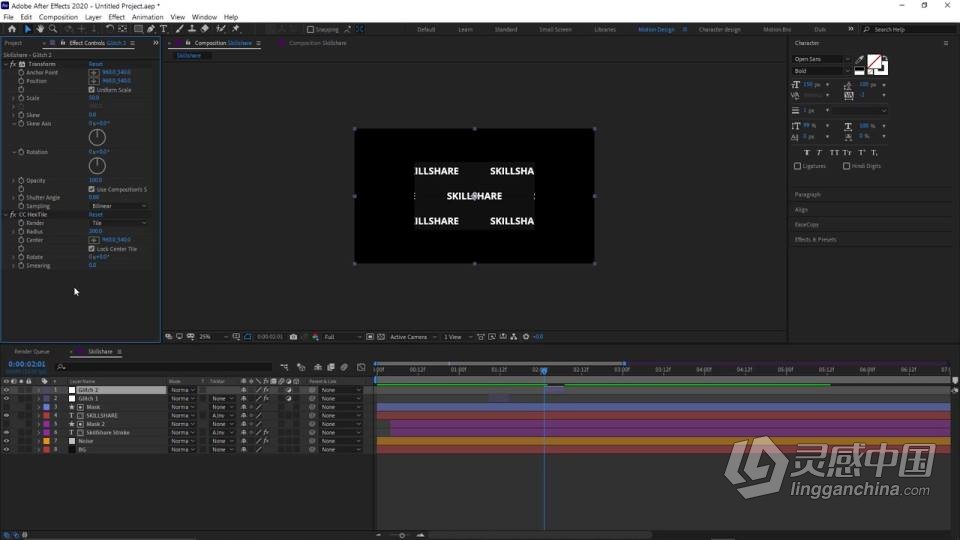Click the frame blending icon in timeline
The image size is (960, 540).
(331, 367)
